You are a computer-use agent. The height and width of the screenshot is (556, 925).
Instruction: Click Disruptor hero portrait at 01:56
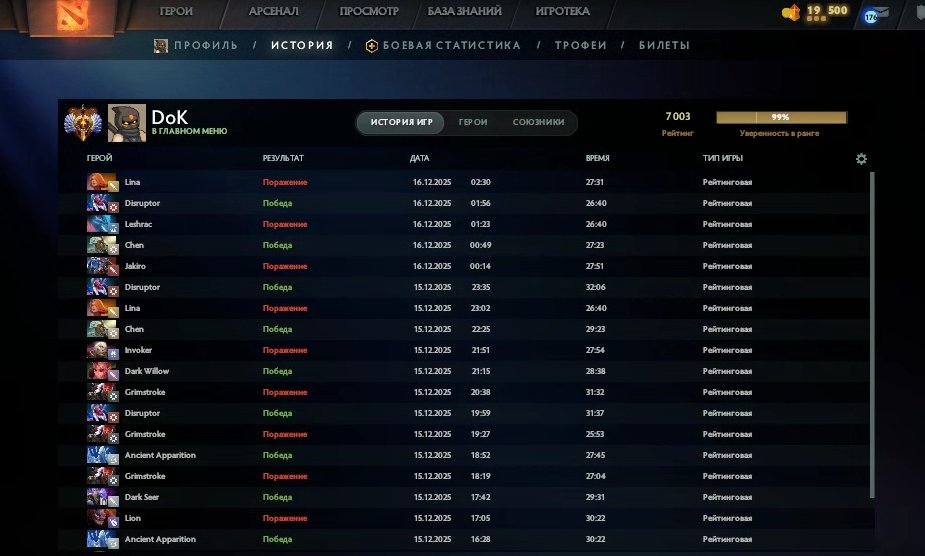(103, 203)
